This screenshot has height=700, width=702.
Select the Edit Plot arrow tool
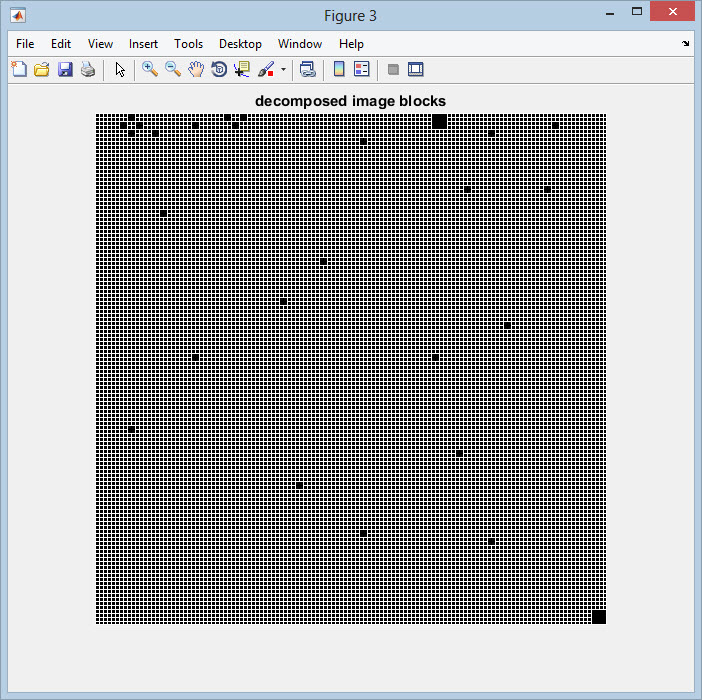[120, 69]
